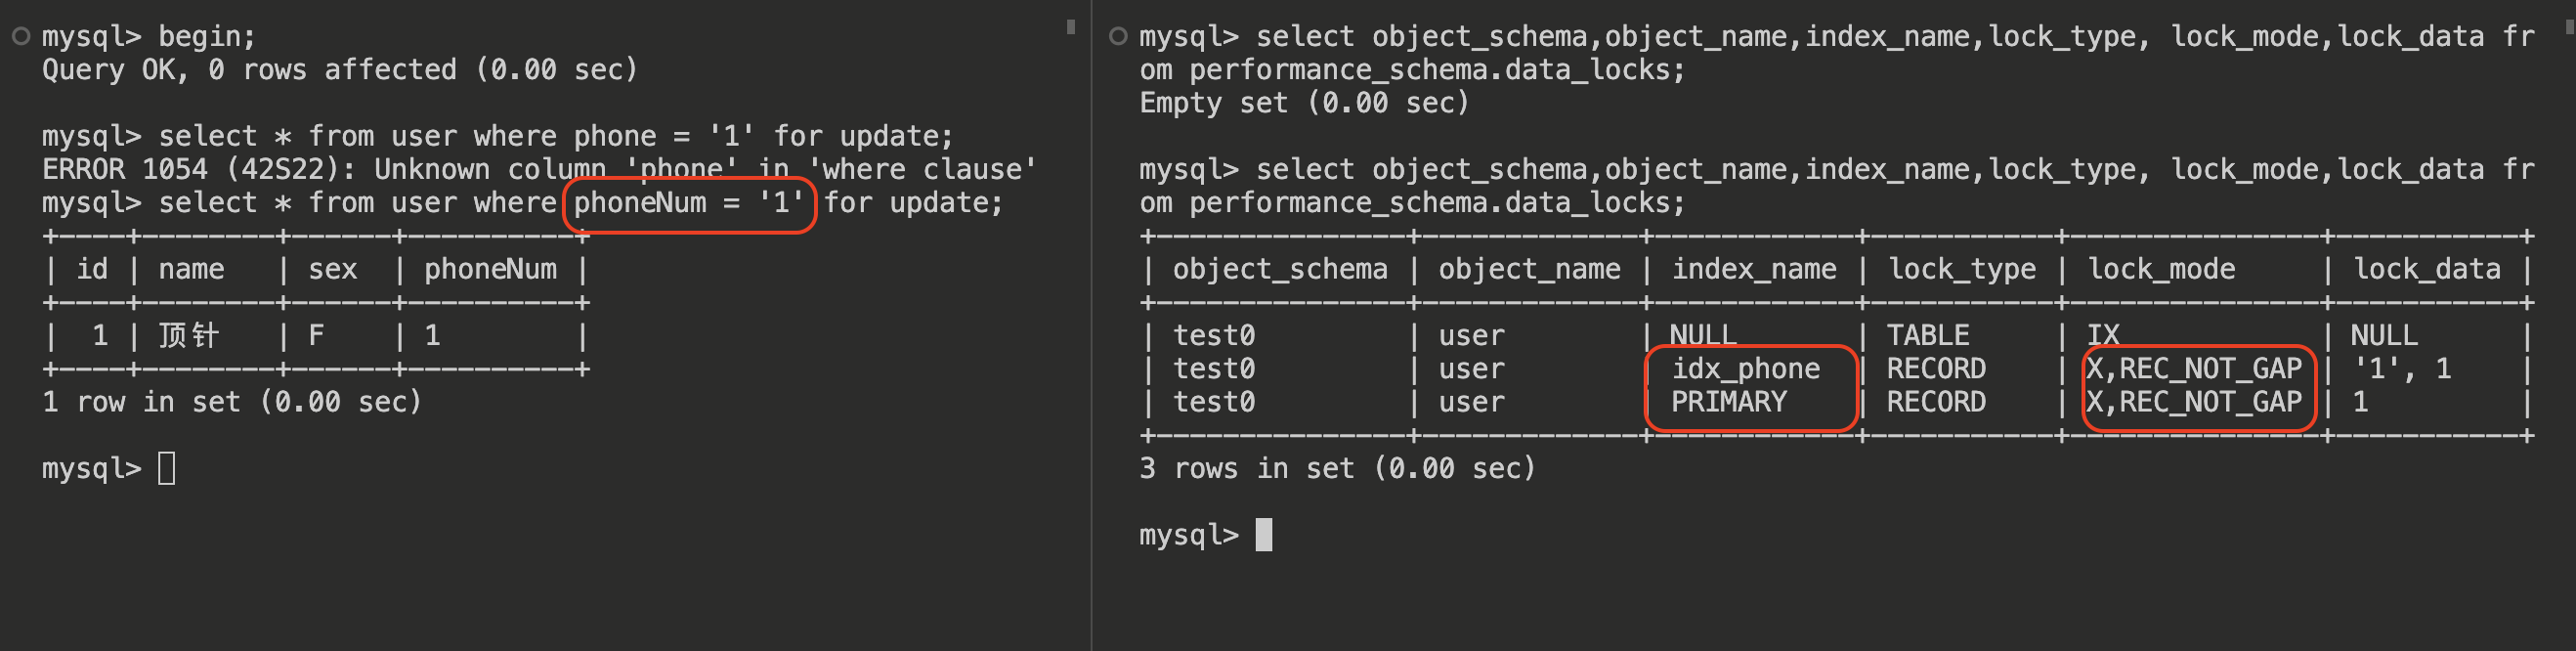
Task: Click the 'Empty set (0.00 sec)' output
Action: (1304, 103)
